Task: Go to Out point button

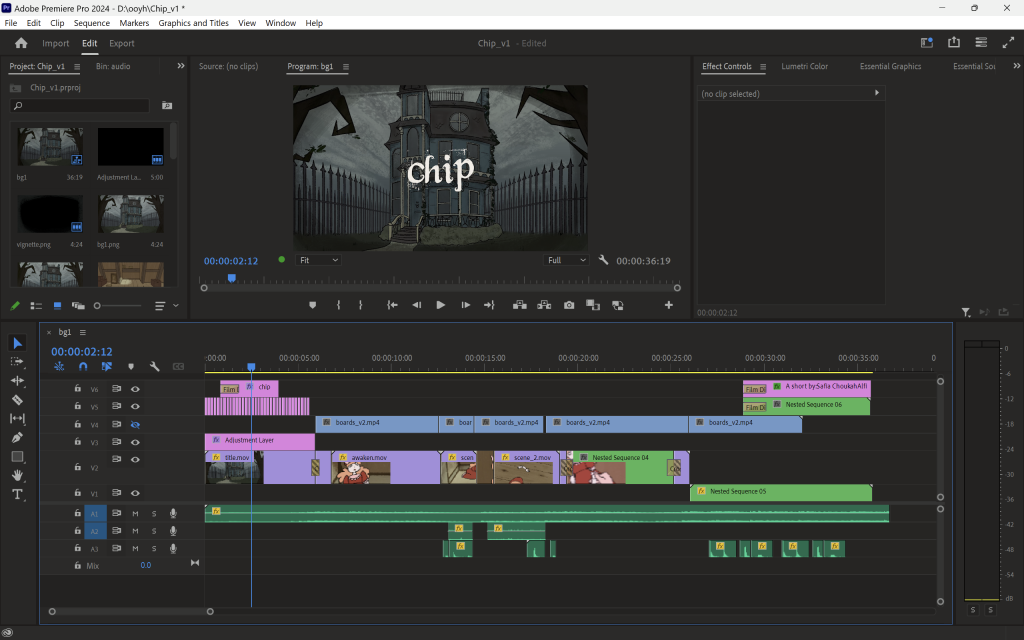Action: 489,305
